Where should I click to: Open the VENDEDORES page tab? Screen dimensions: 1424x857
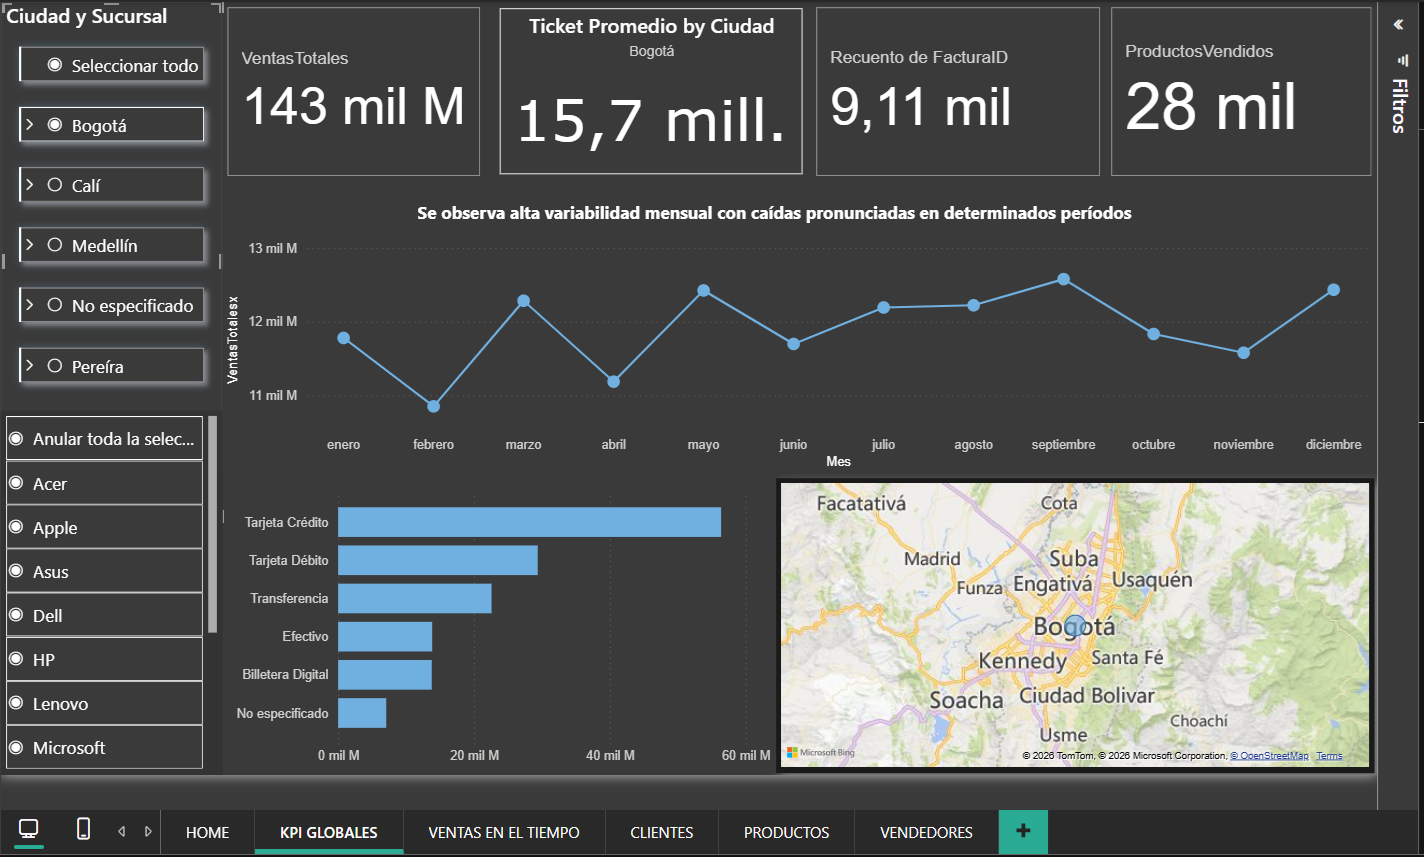(926, 832)
